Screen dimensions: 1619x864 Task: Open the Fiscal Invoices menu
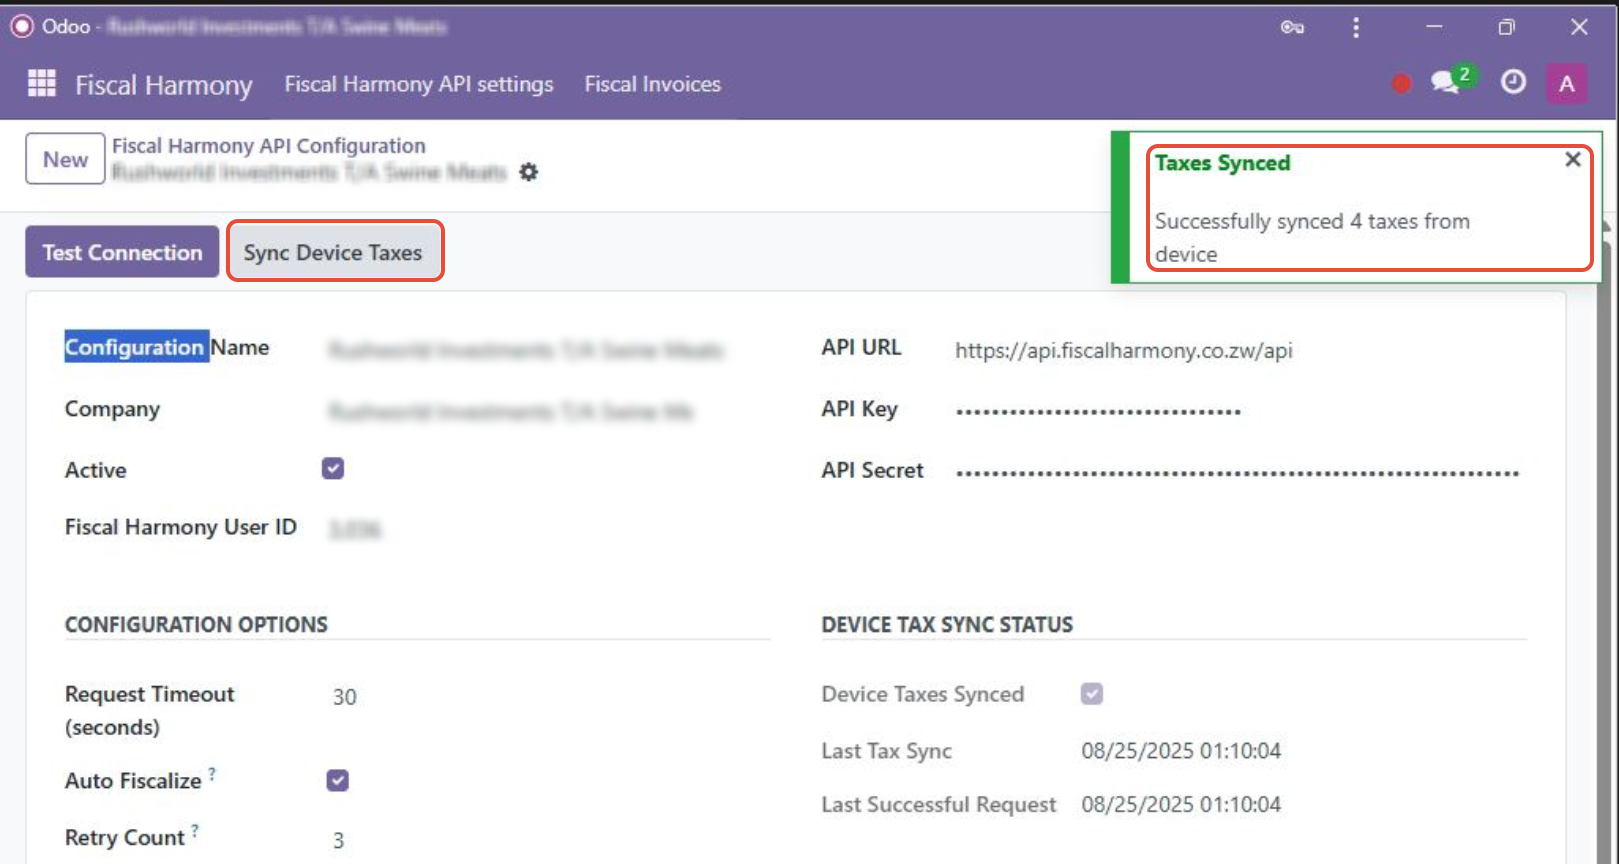(x=652, y=84)
